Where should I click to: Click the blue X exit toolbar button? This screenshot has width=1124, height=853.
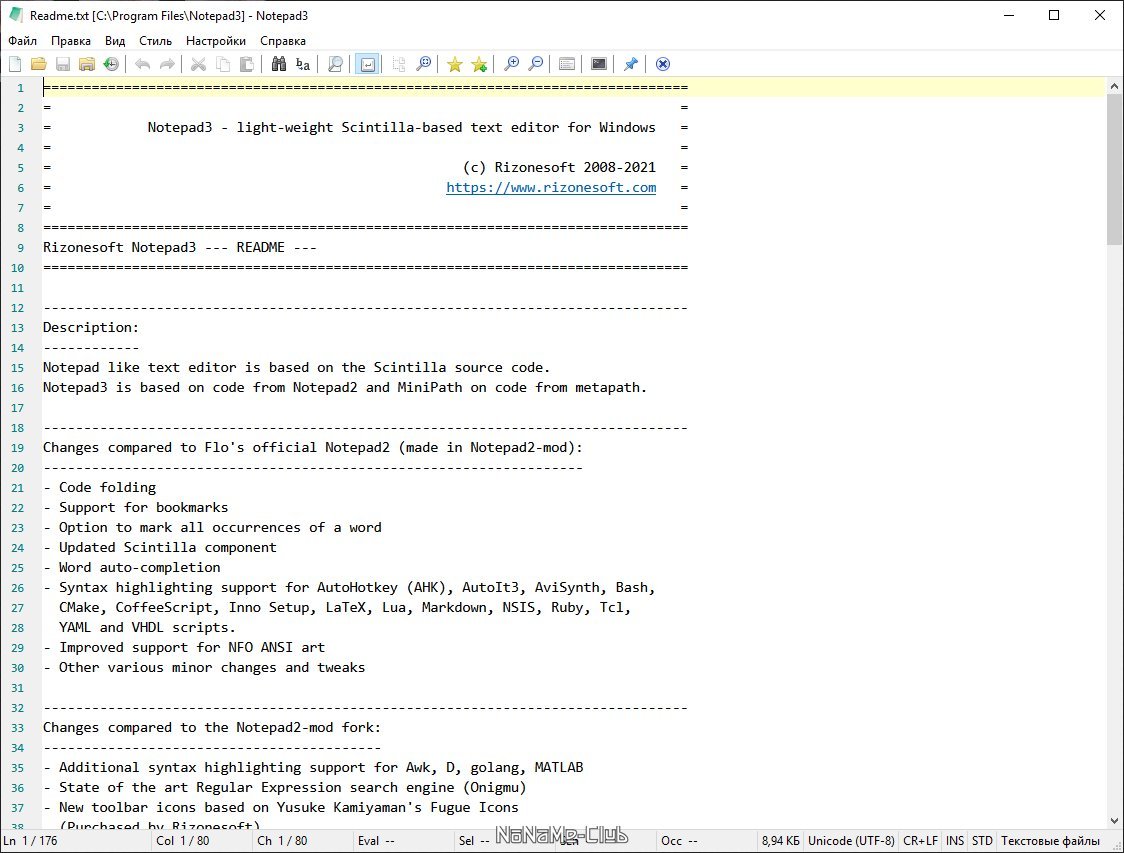(x=662, y=64)
